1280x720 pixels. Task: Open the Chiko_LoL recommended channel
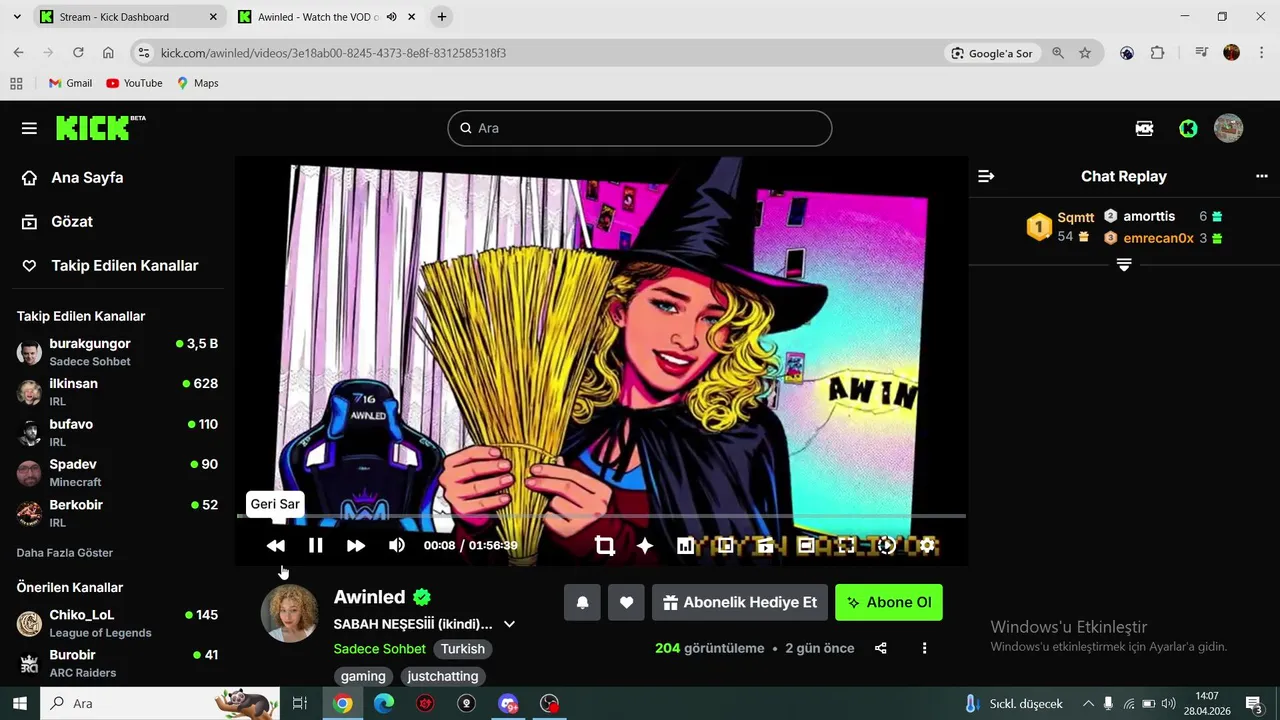click(117, 623)
